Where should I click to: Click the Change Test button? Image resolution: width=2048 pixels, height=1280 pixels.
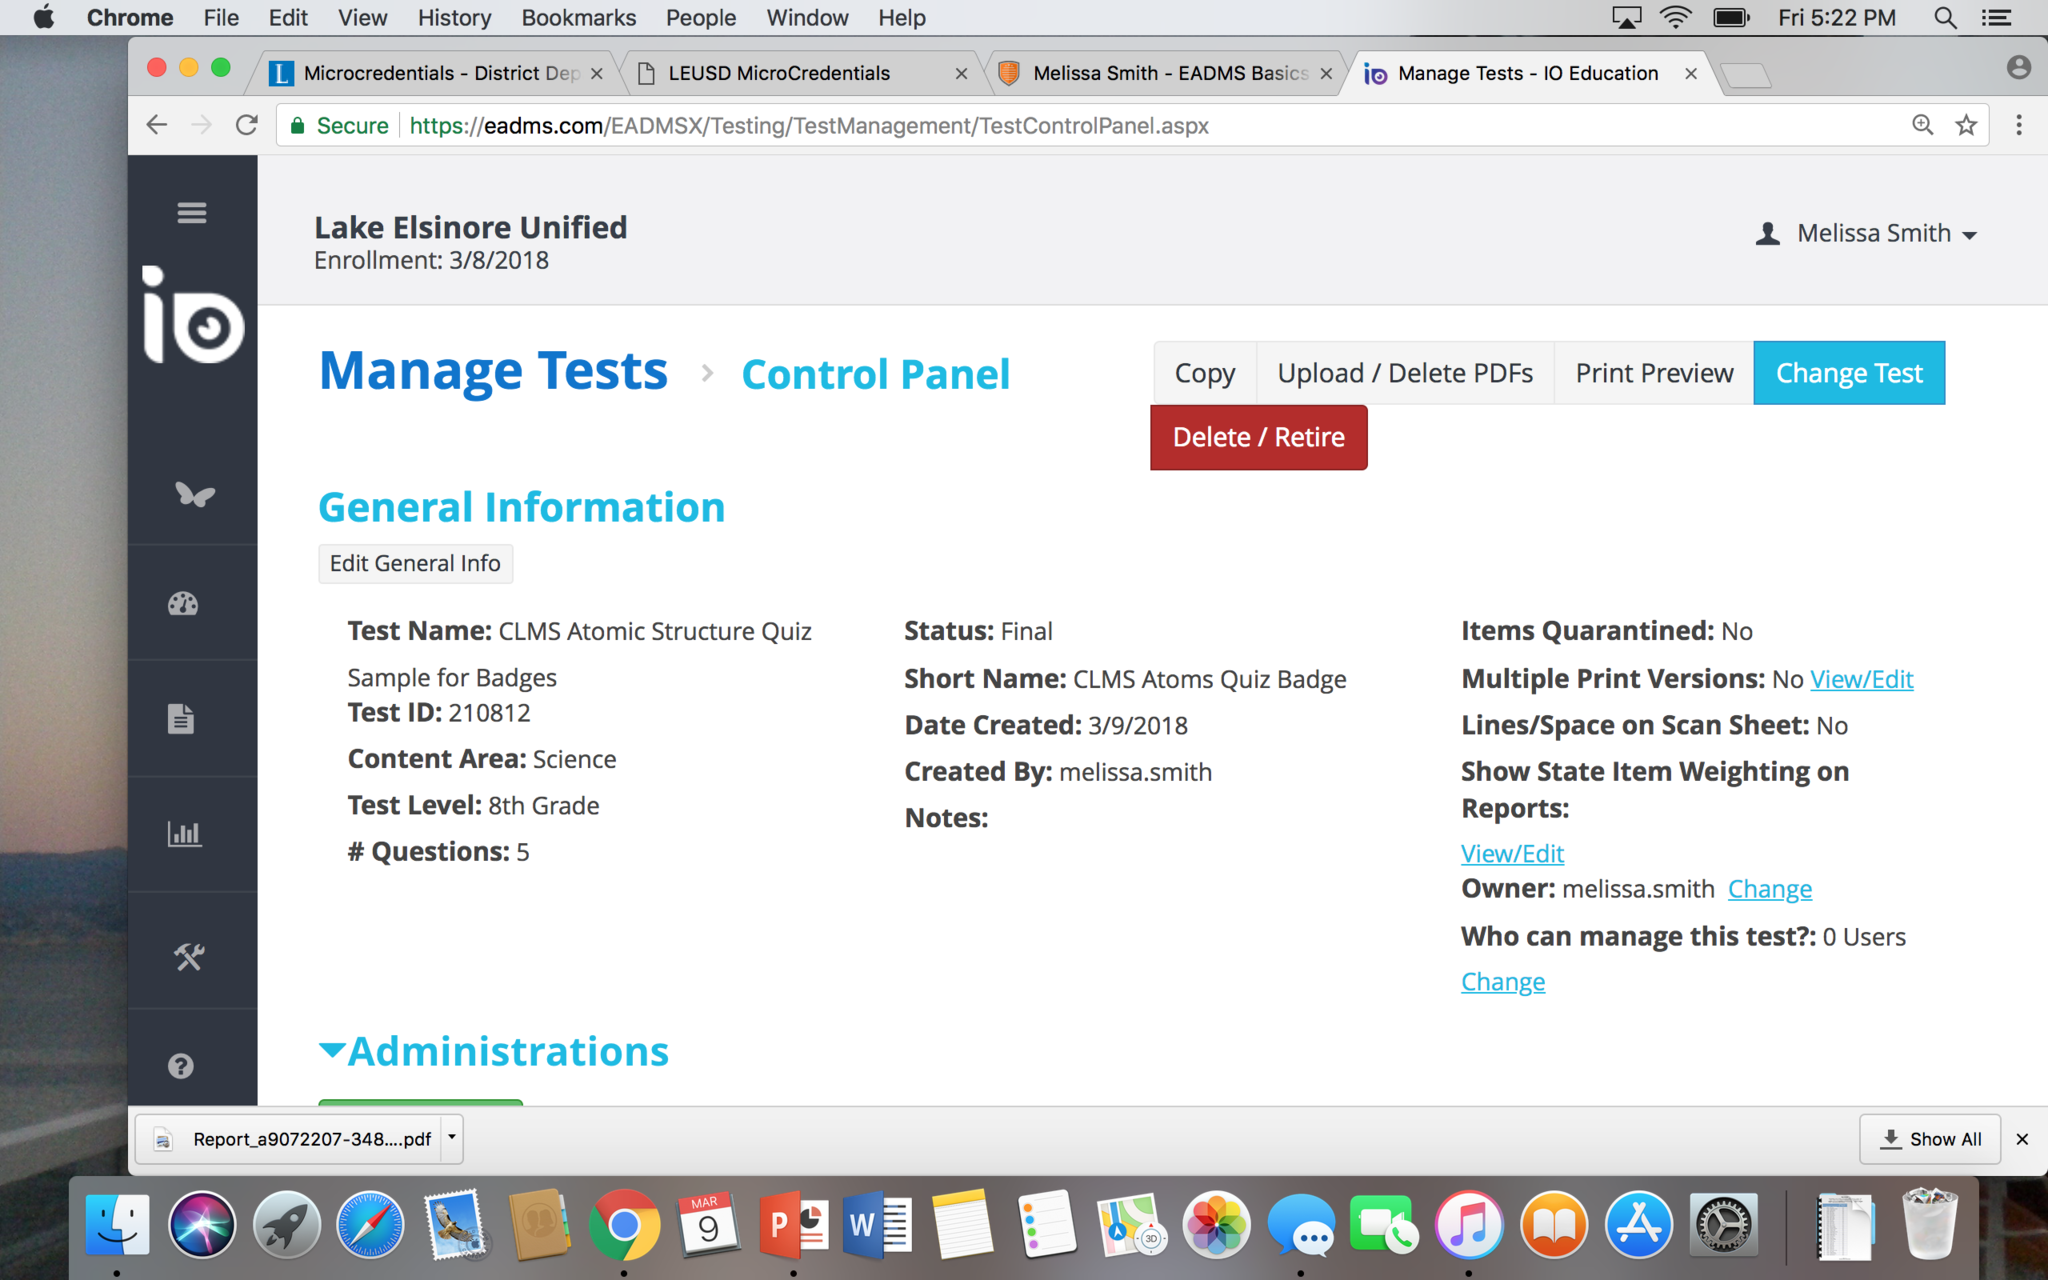(1848, 373)
